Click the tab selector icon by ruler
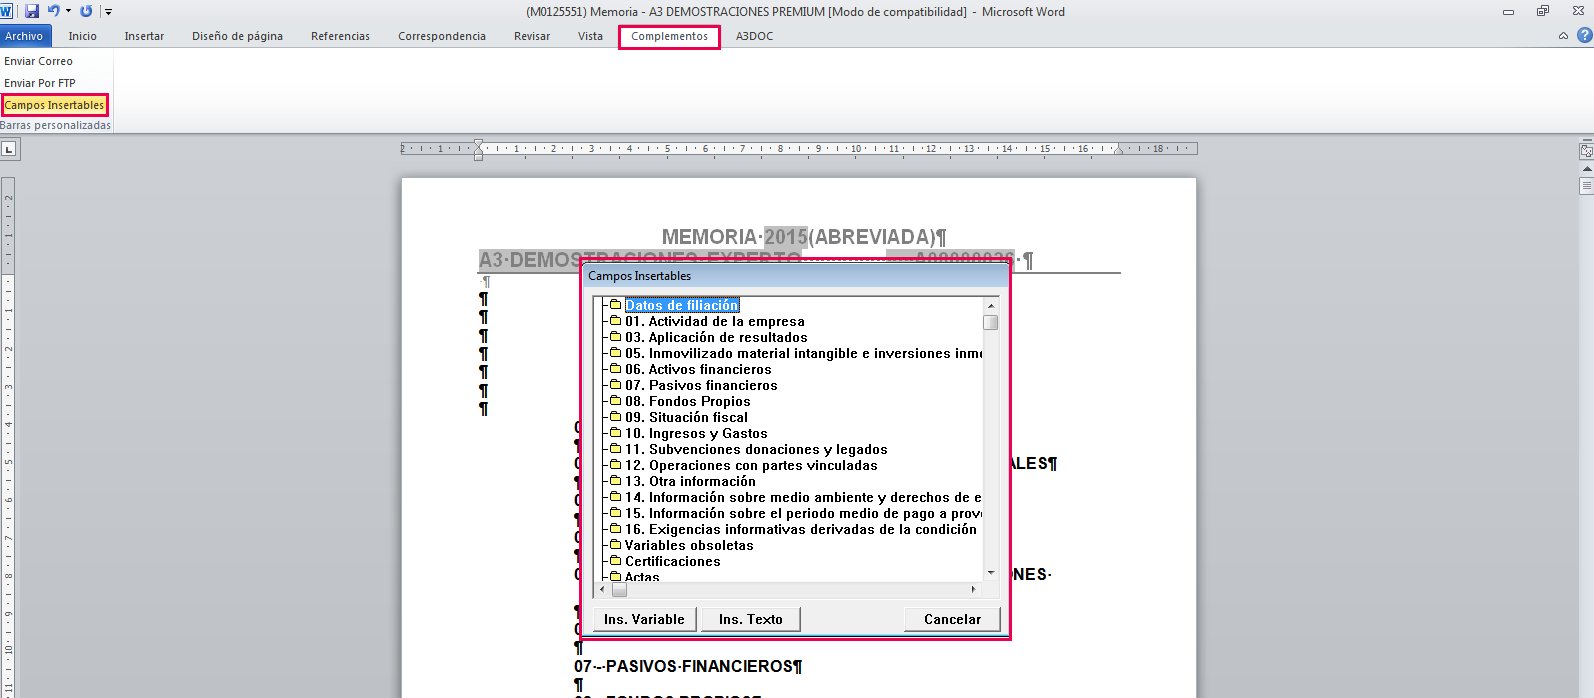Image resolution: width=1594 pixels, height=698 pixels. (x=9, y=149)
